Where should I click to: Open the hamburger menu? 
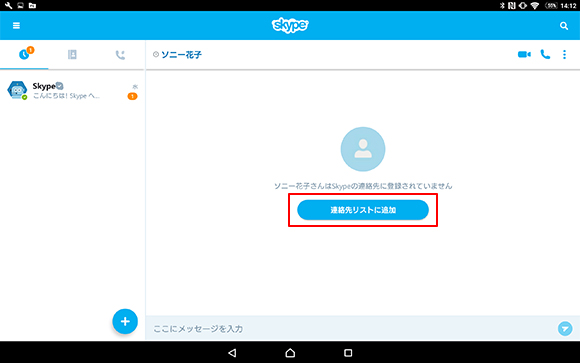click(16, 26)
